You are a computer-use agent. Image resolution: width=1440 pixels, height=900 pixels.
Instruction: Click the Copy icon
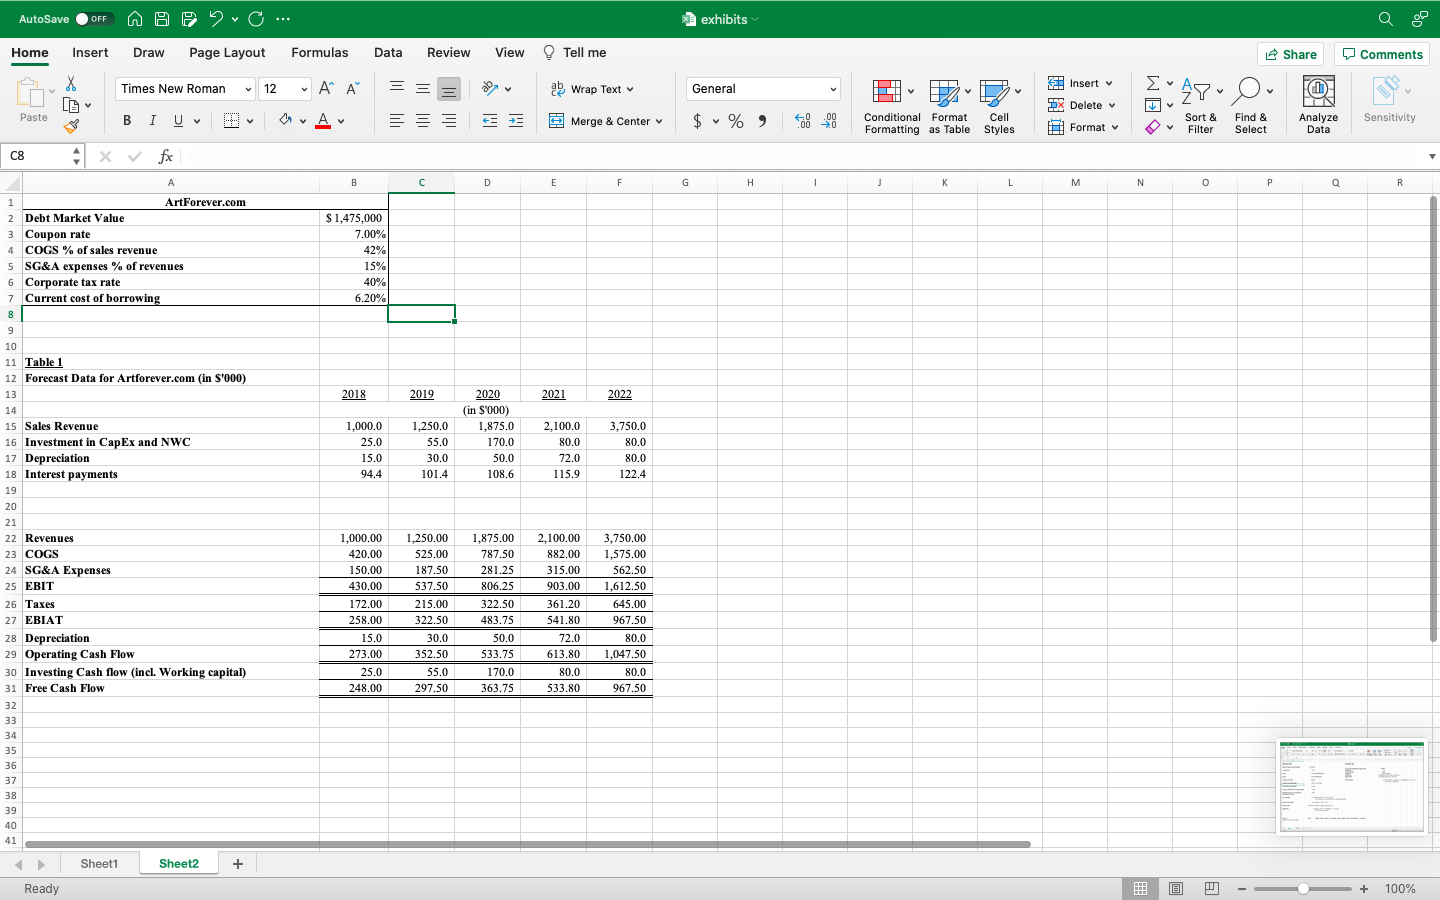coord(71,105)
